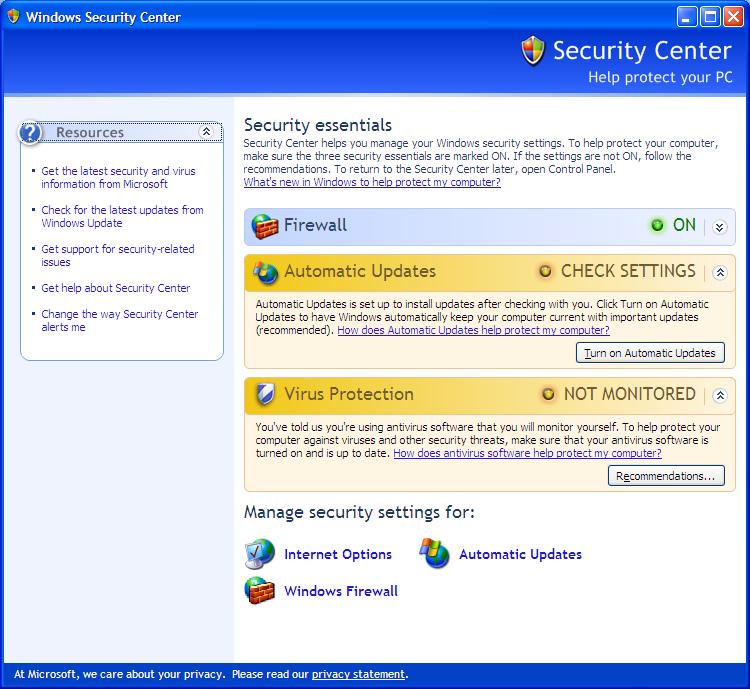Click the Firewall brick-wall globe icon
The height and width of the screenshot is (689, 750).
coord(265,226)
